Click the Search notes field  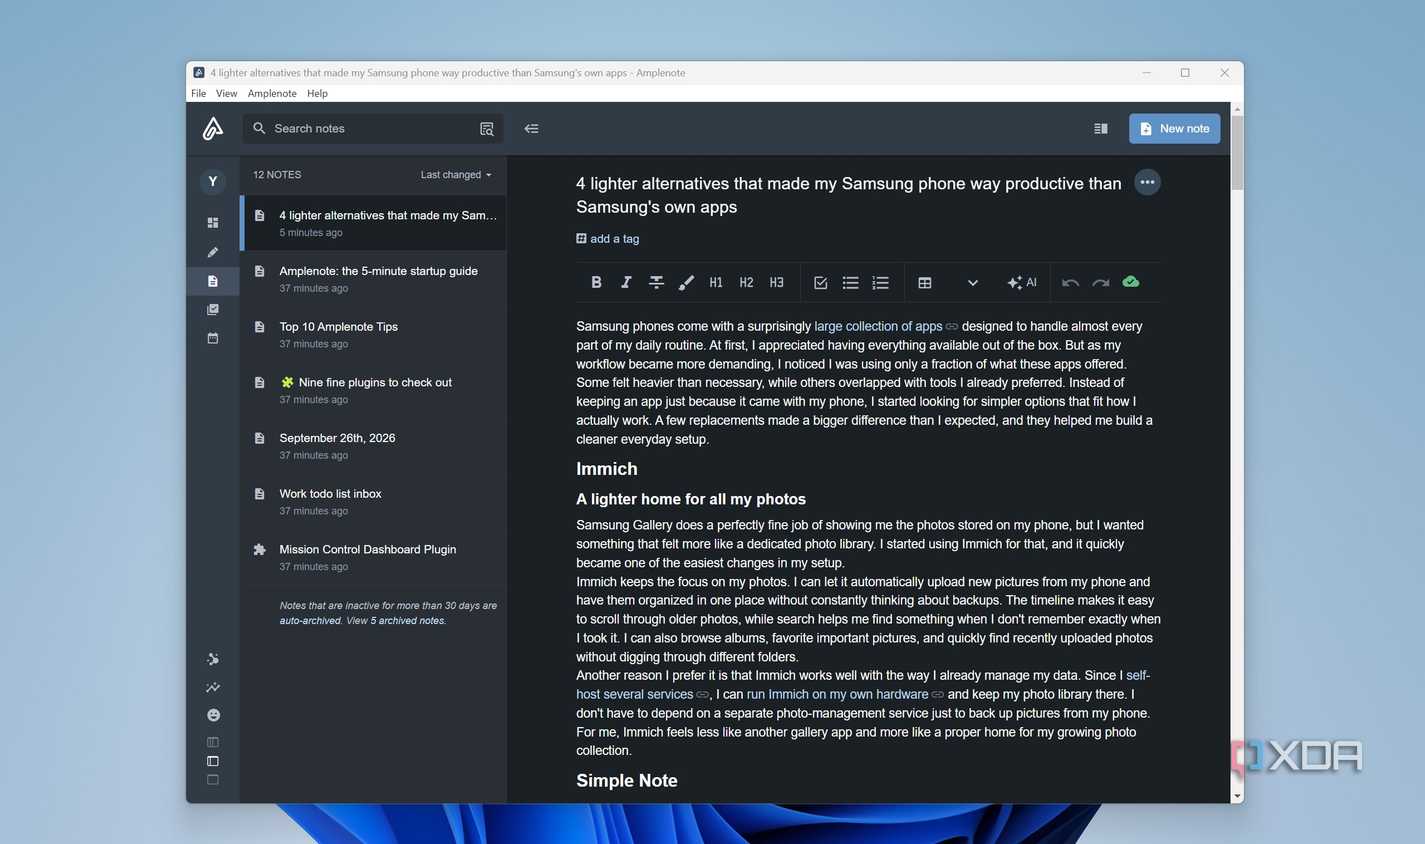click(x=372, y=128)
